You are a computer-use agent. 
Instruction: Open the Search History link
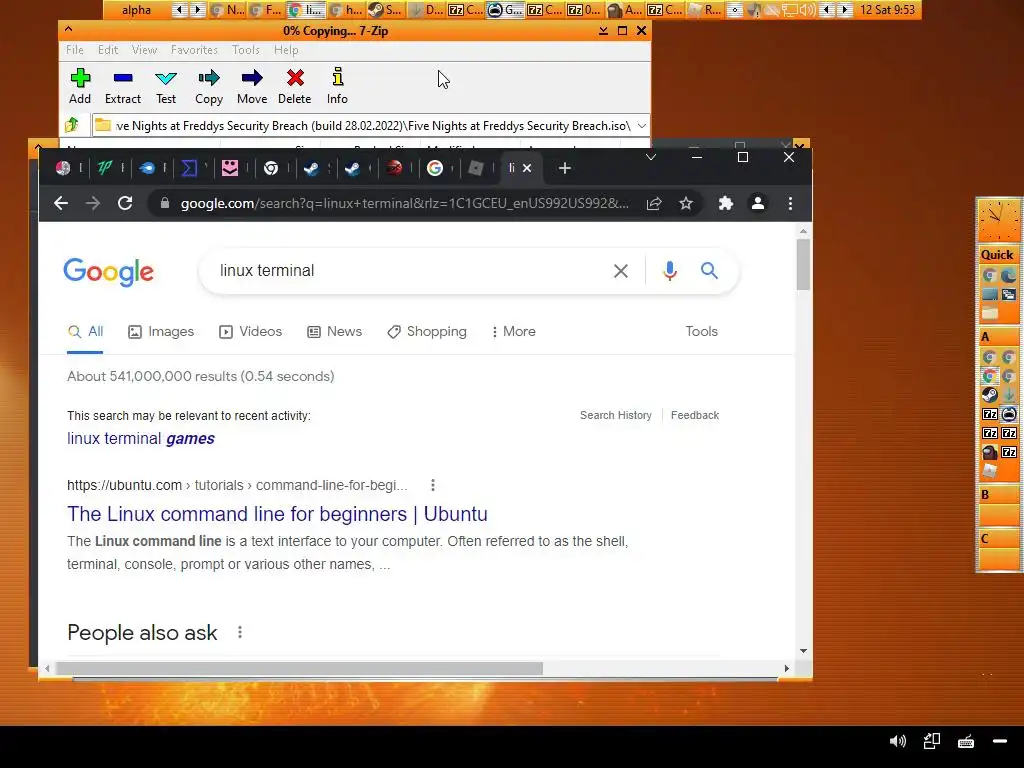point(616,415)
